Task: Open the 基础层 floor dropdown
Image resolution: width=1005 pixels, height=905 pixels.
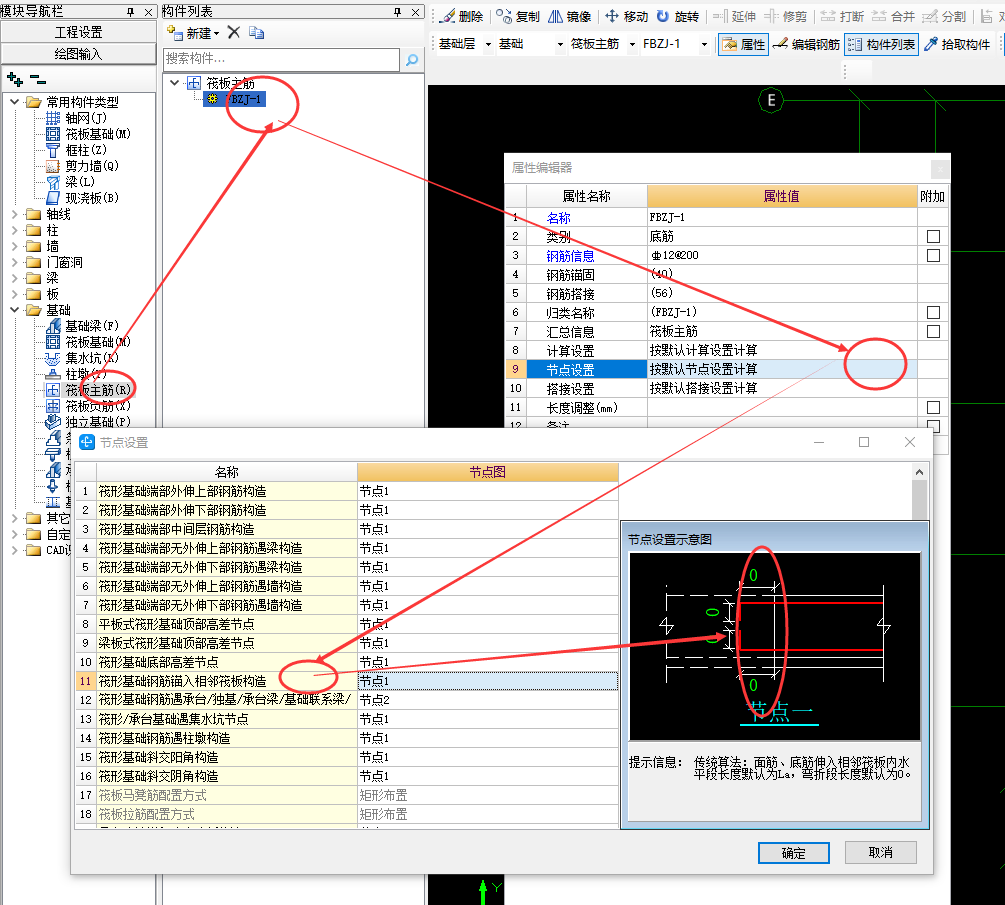Action: pos(488,44)
